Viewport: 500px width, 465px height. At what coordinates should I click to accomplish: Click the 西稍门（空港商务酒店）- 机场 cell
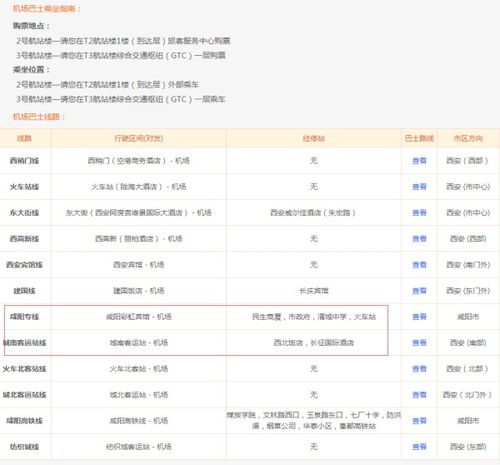point(139,161)
